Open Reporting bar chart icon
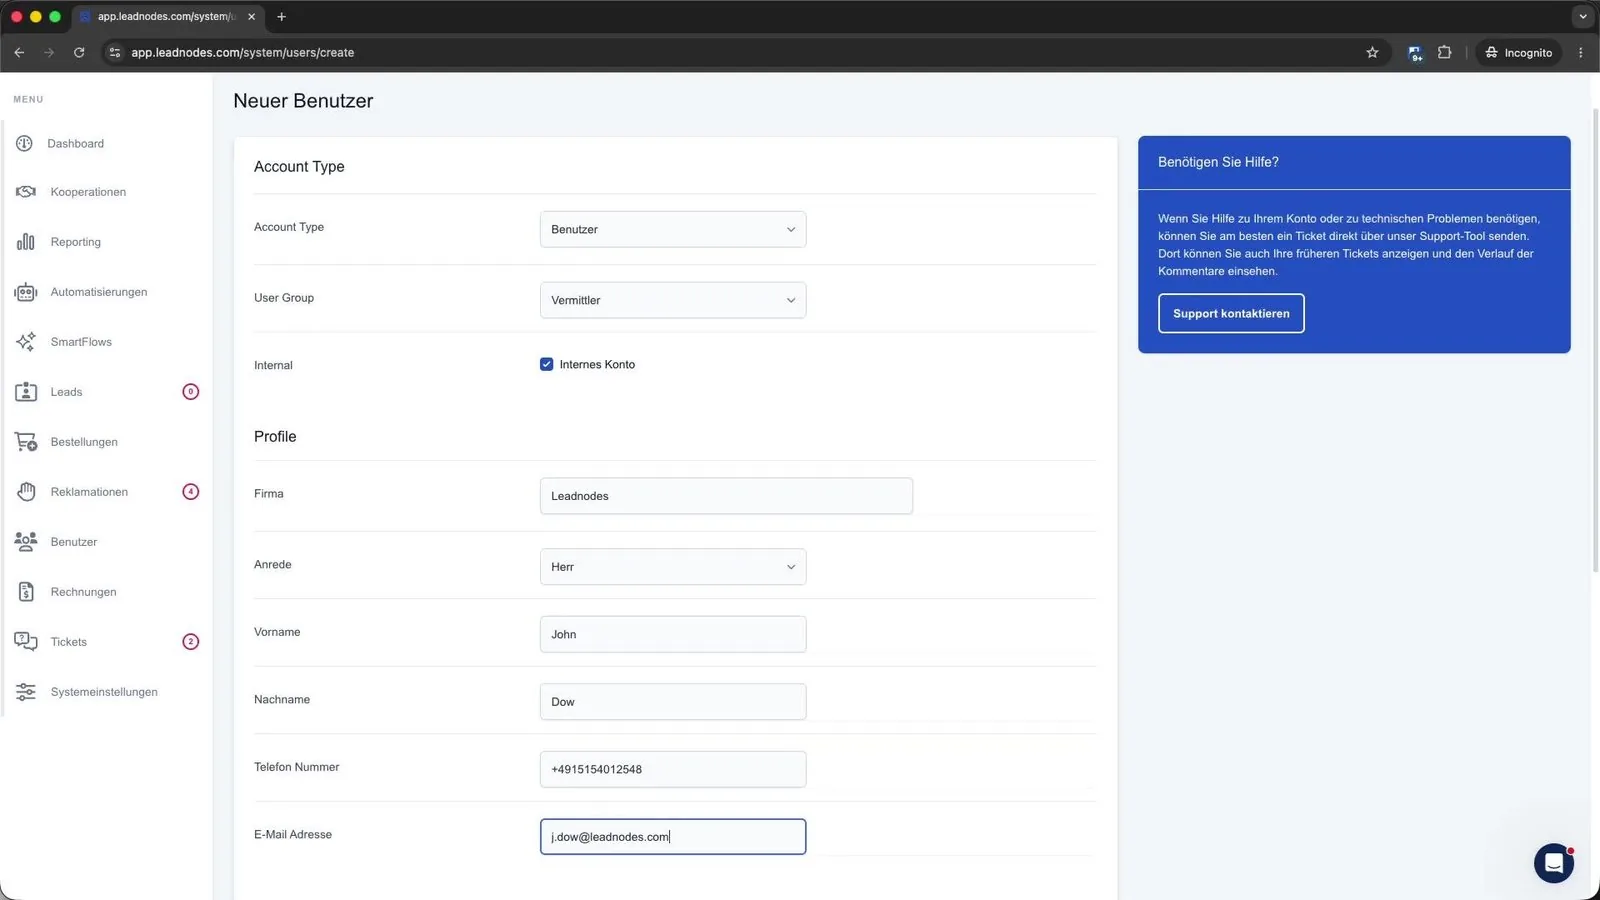 (x=26, y=241)
